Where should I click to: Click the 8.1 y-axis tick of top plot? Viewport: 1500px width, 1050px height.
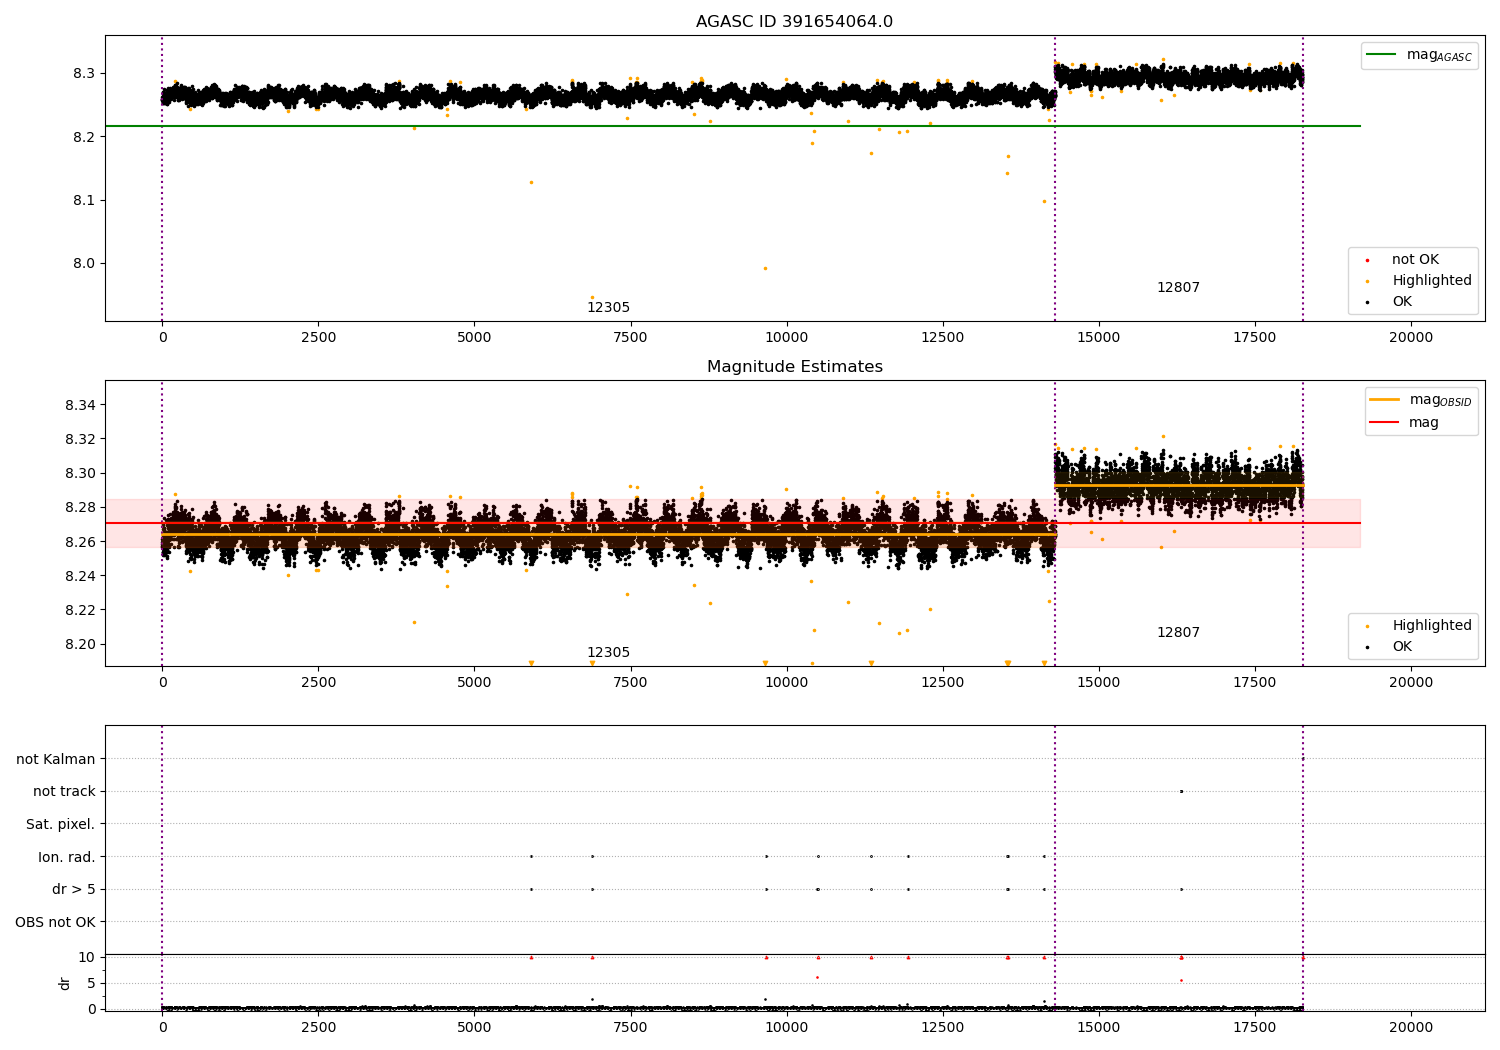point(84,201)
